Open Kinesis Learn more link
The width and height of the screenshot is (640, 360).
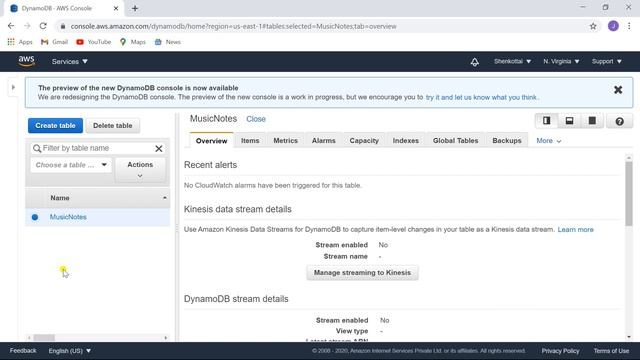tap(576, 229)
